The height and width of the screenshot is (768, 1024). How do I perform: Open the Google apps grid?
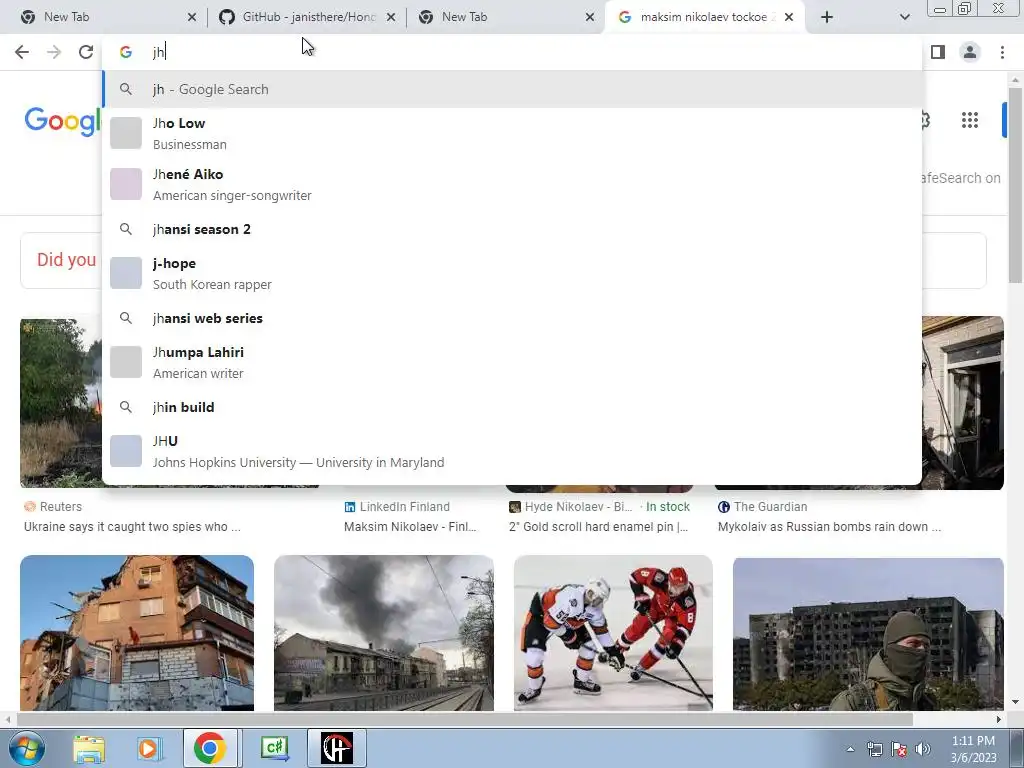(x=970, y=120)
